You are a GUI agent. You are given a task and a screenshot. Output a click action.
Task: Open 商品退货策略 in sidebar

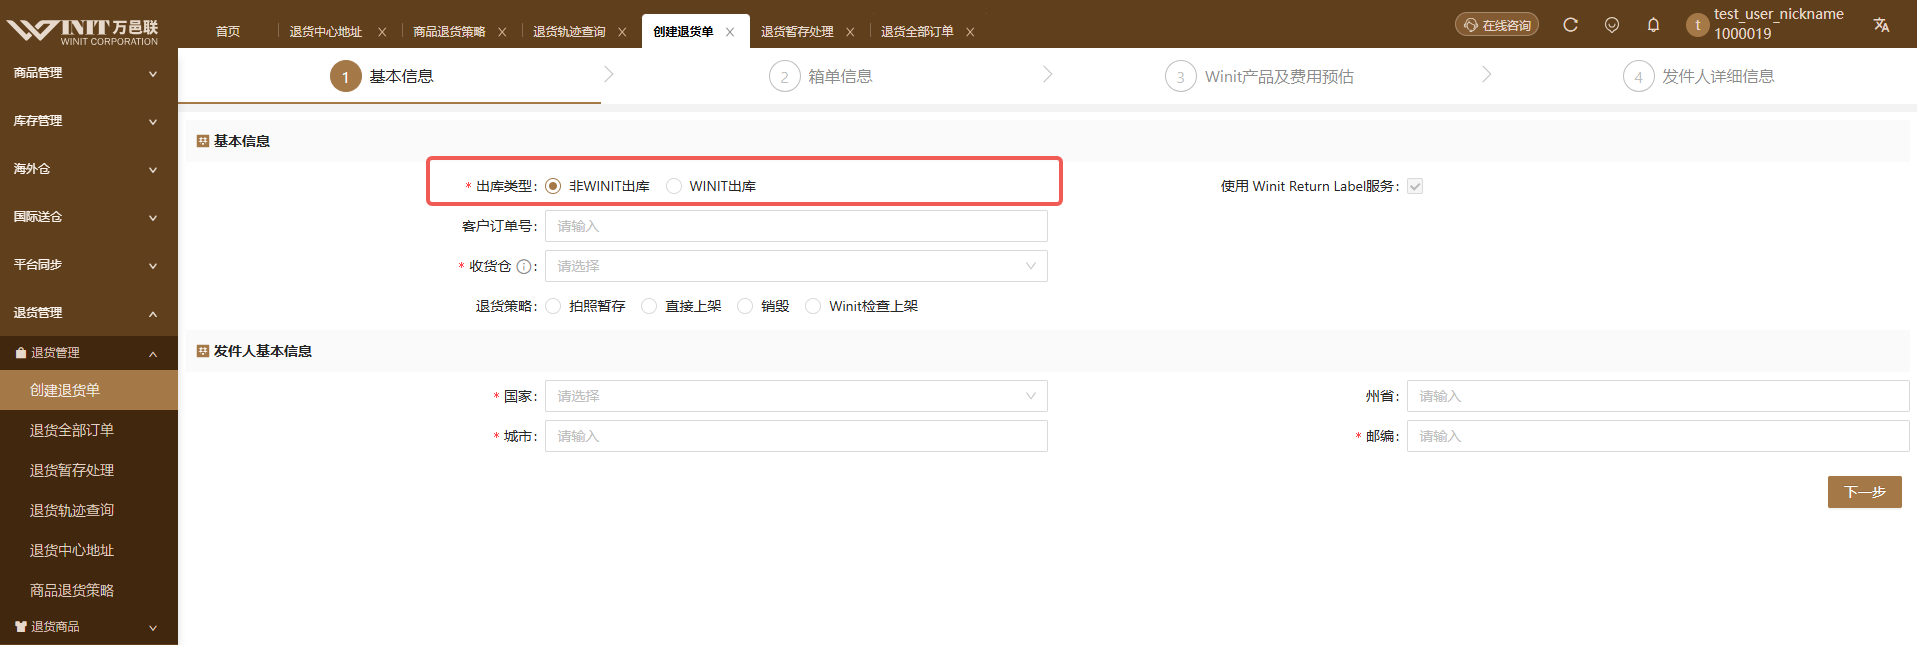point(89,590)
